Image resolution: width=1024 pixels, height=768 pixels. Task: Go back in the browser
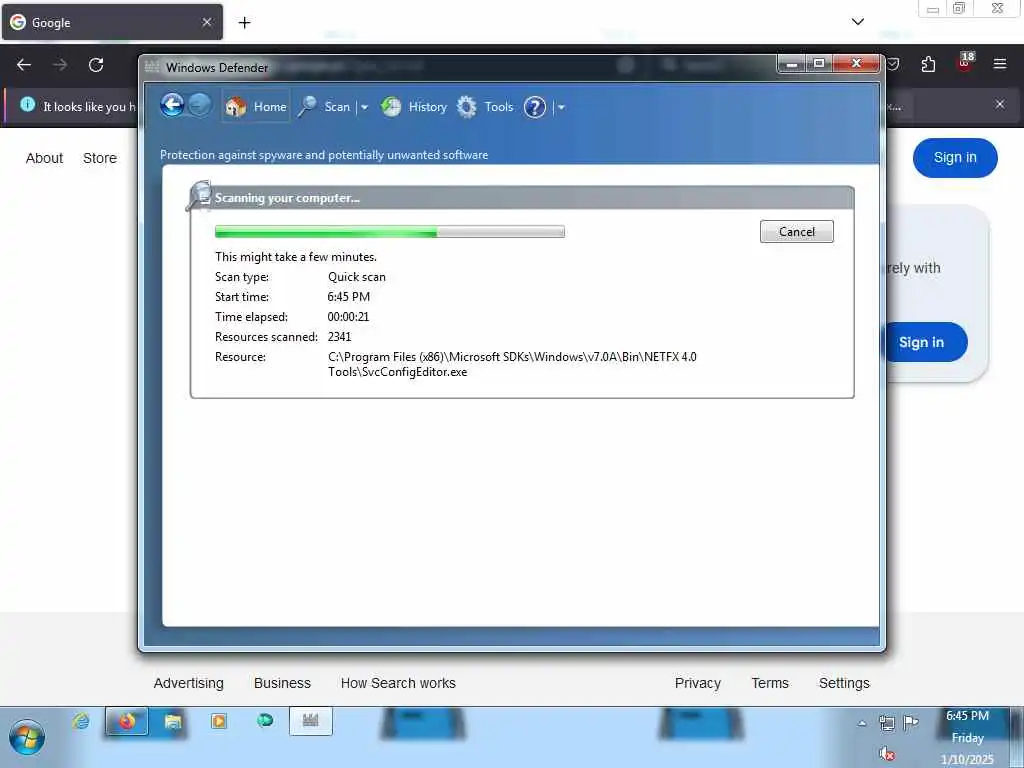24,65
